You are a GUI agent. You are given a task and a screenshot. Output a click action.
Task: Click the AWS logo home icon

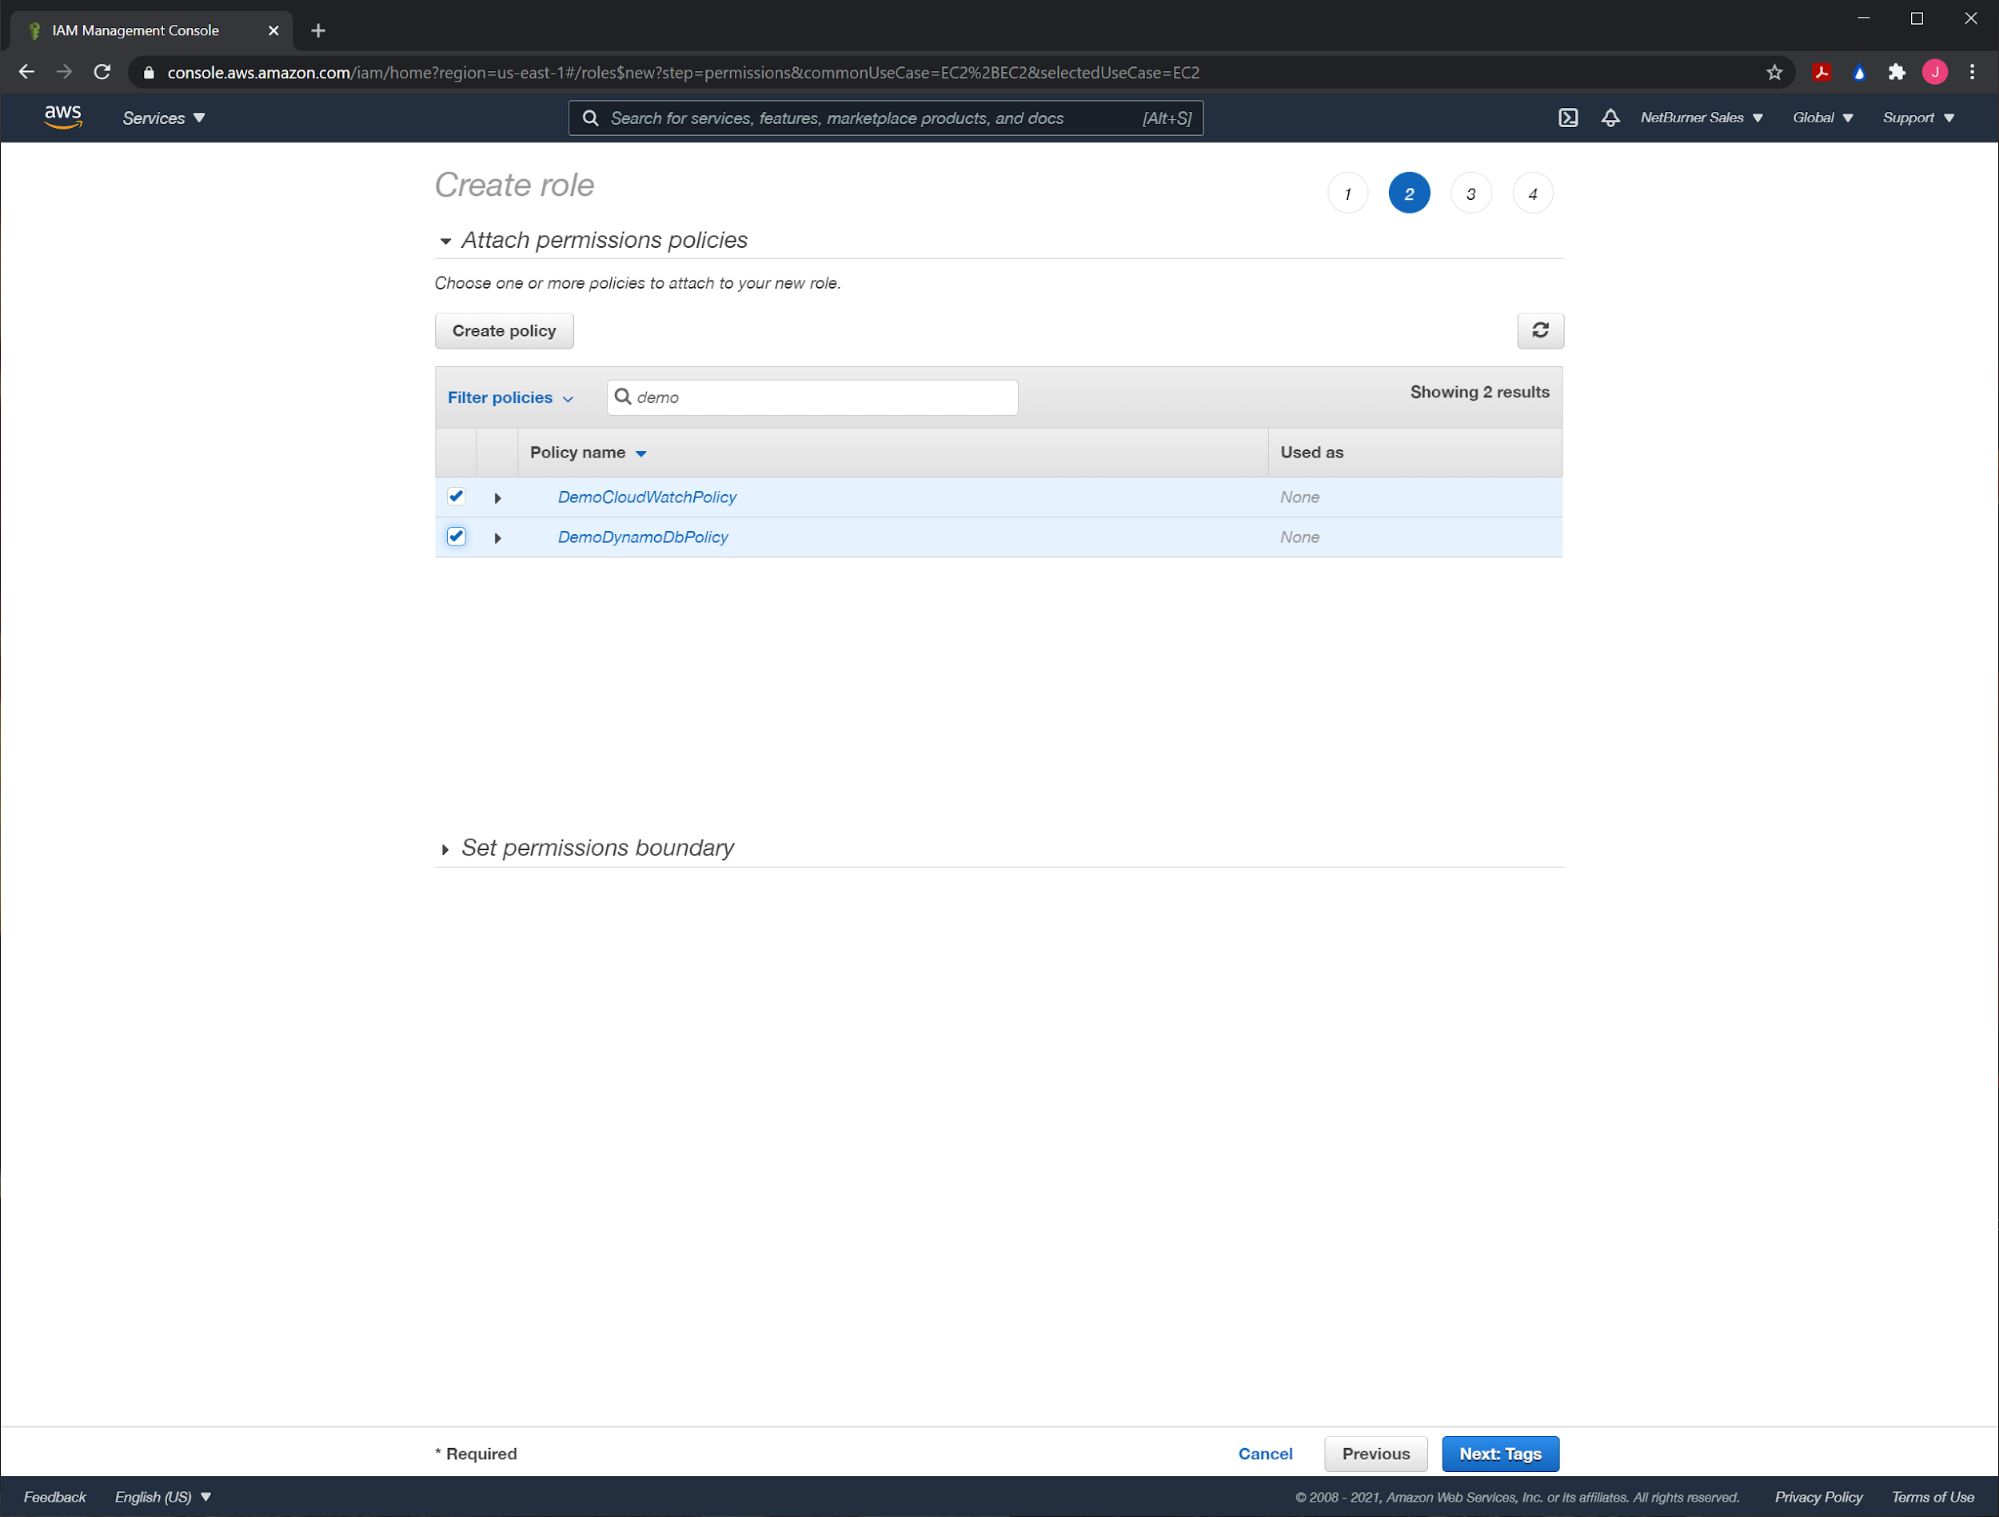62,117
